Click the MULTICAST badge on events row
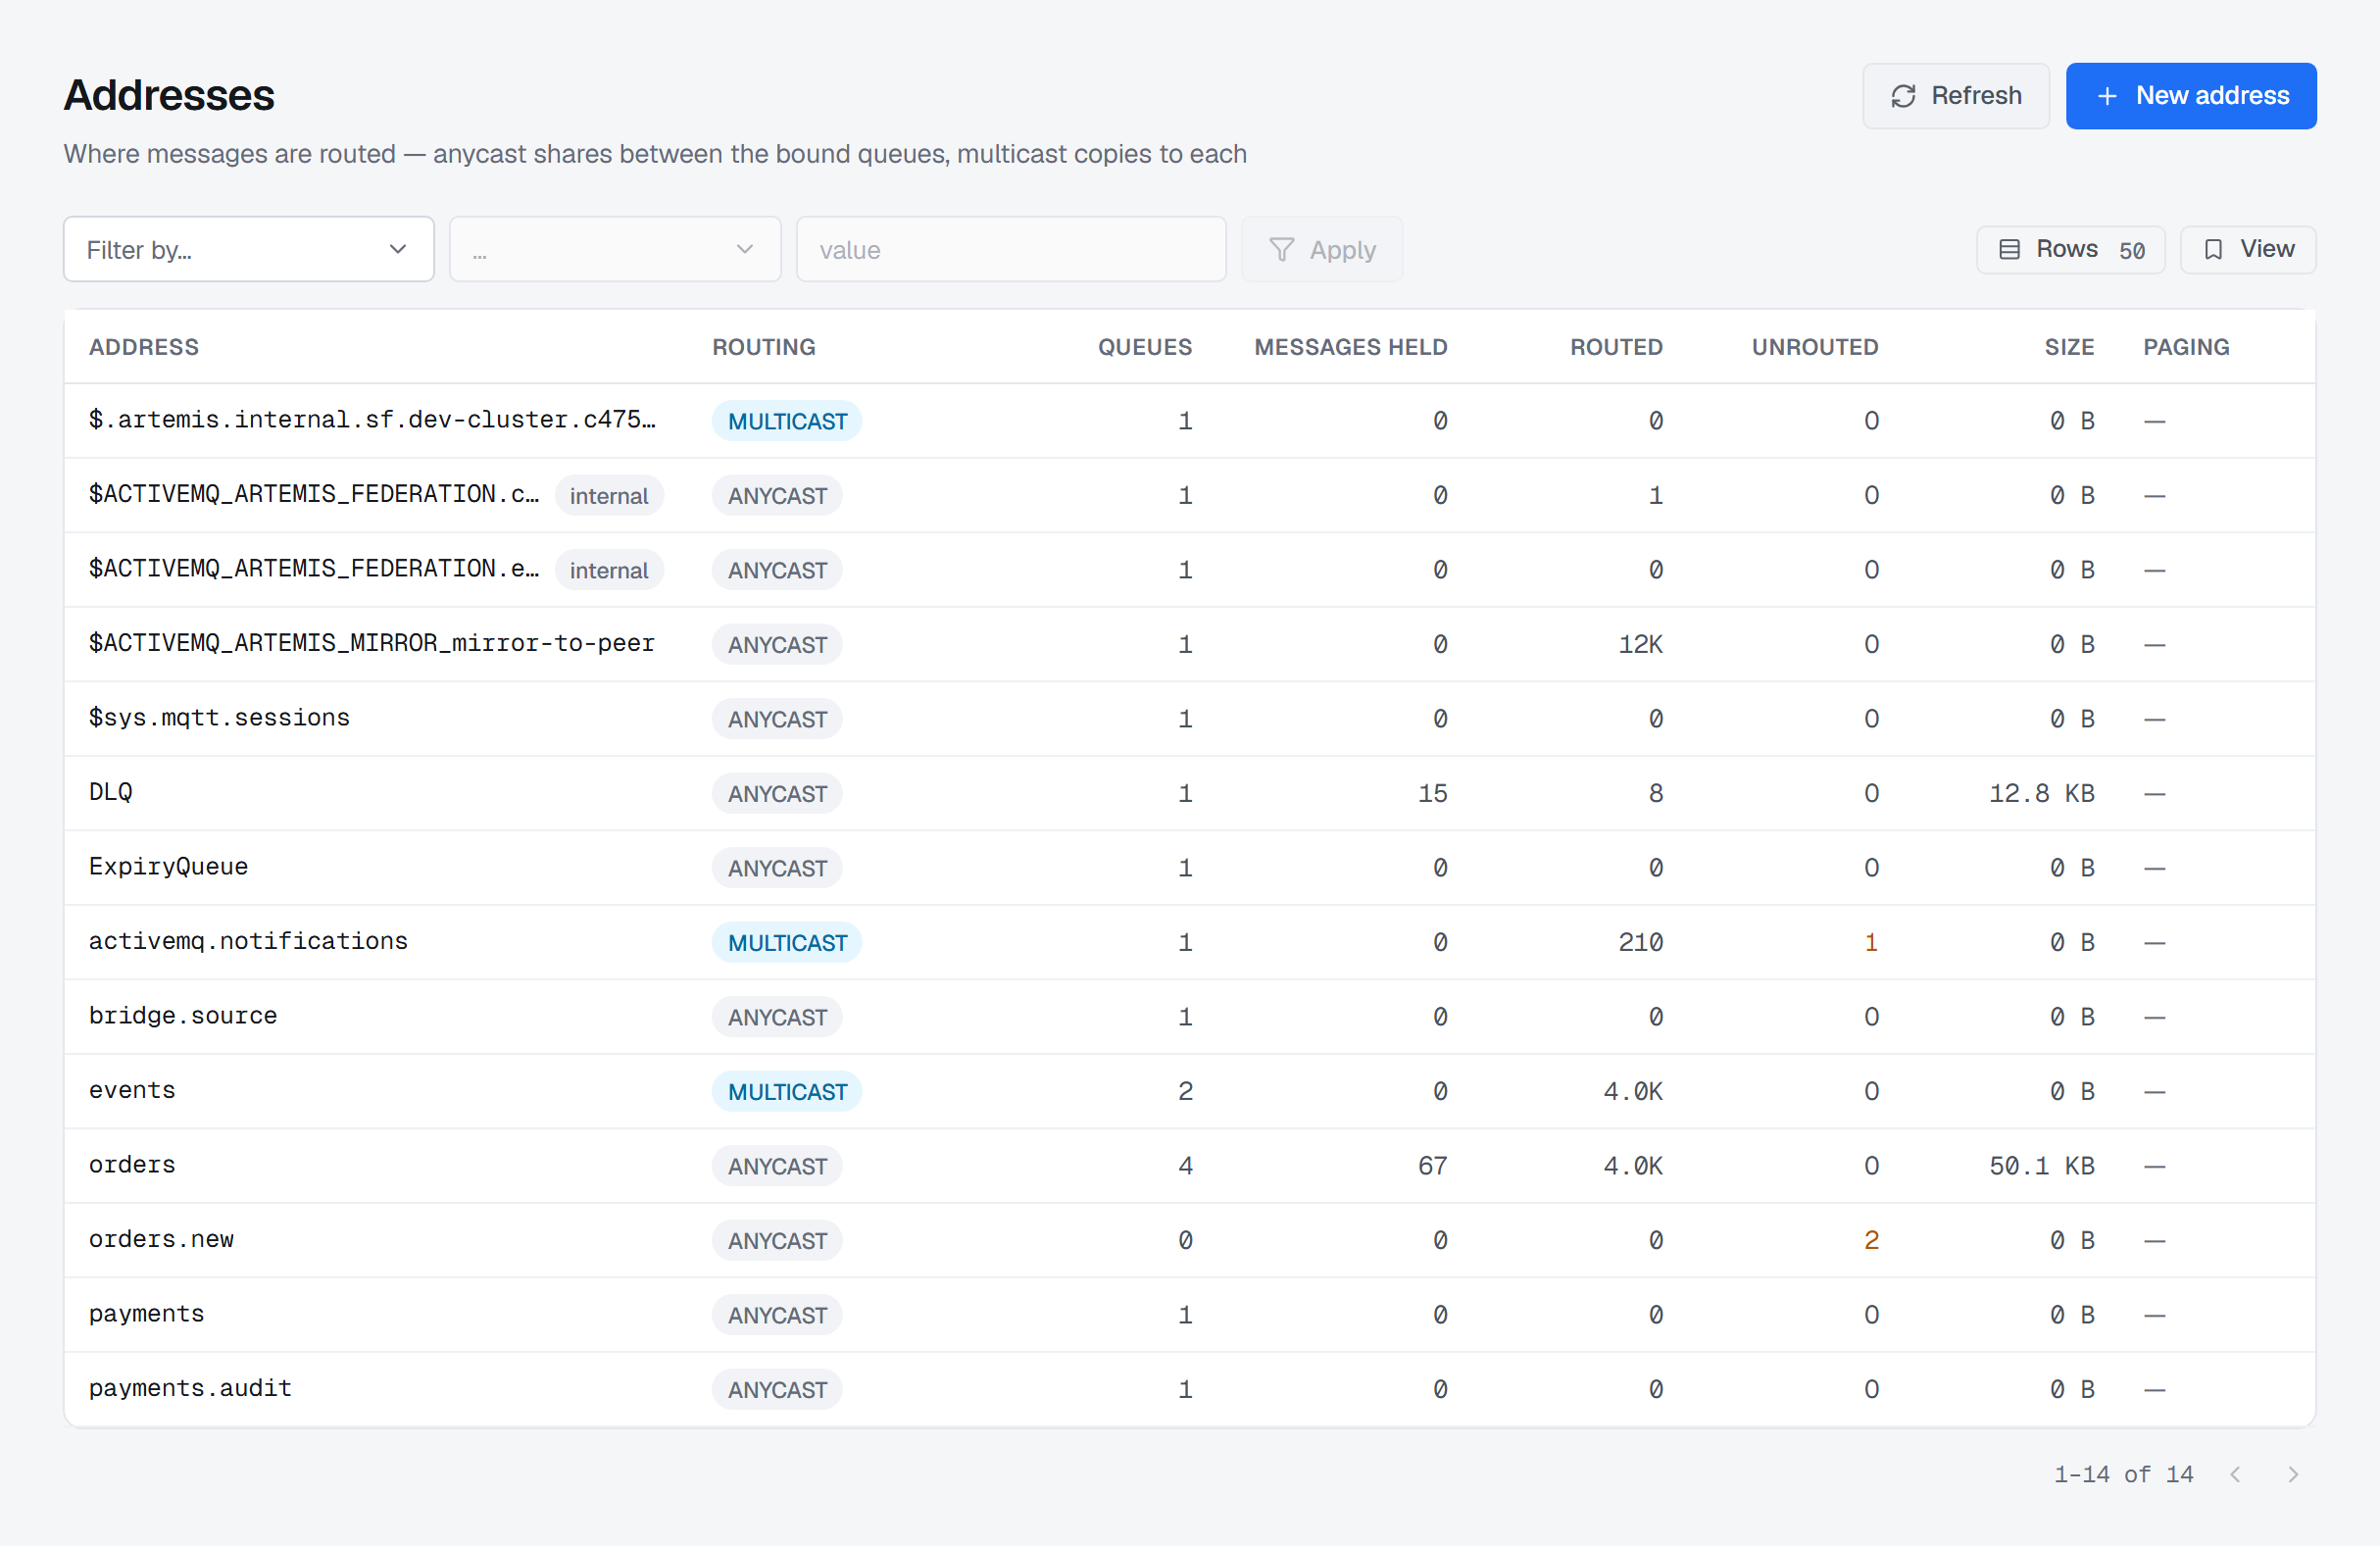Image resolution: width=2380 pixels, height=1546 pixels. [787, 1092]
